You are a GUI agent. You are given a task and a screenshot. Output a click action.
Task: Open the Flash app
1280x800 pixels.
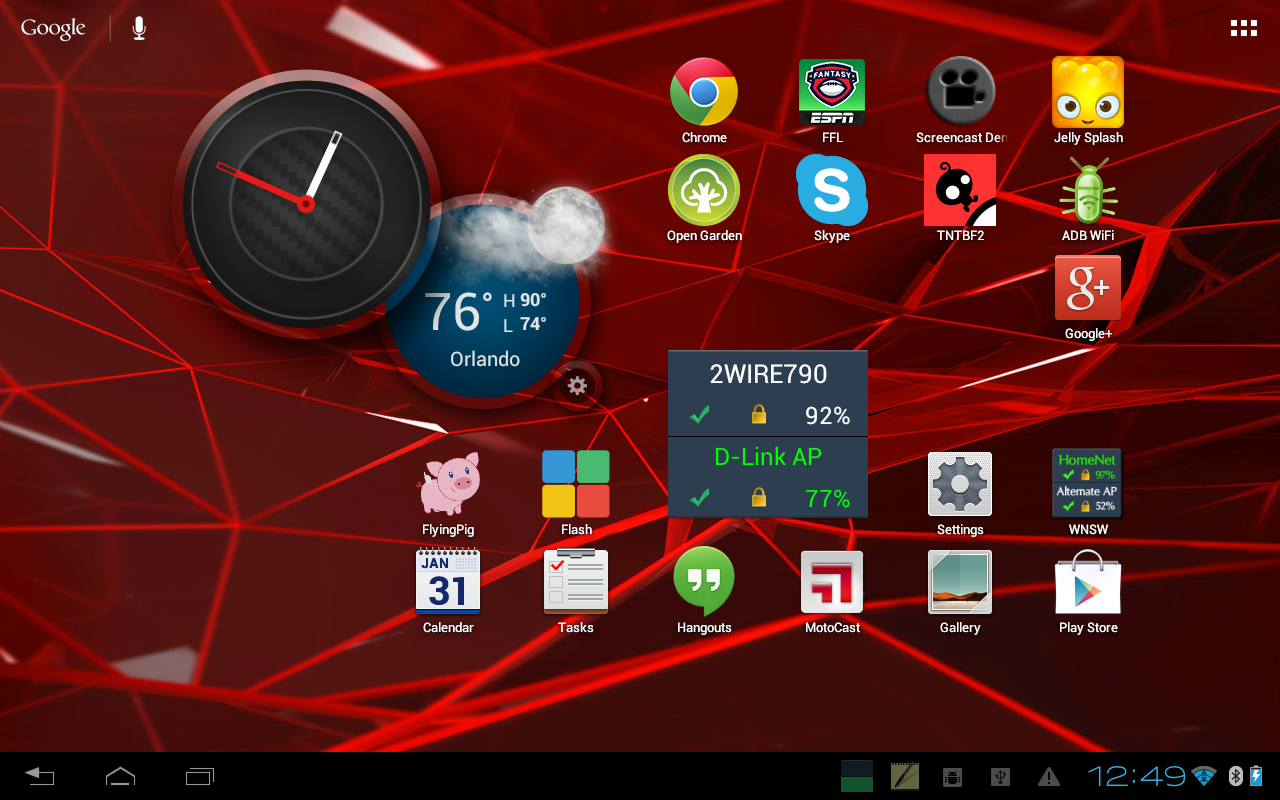click(576, 493)
